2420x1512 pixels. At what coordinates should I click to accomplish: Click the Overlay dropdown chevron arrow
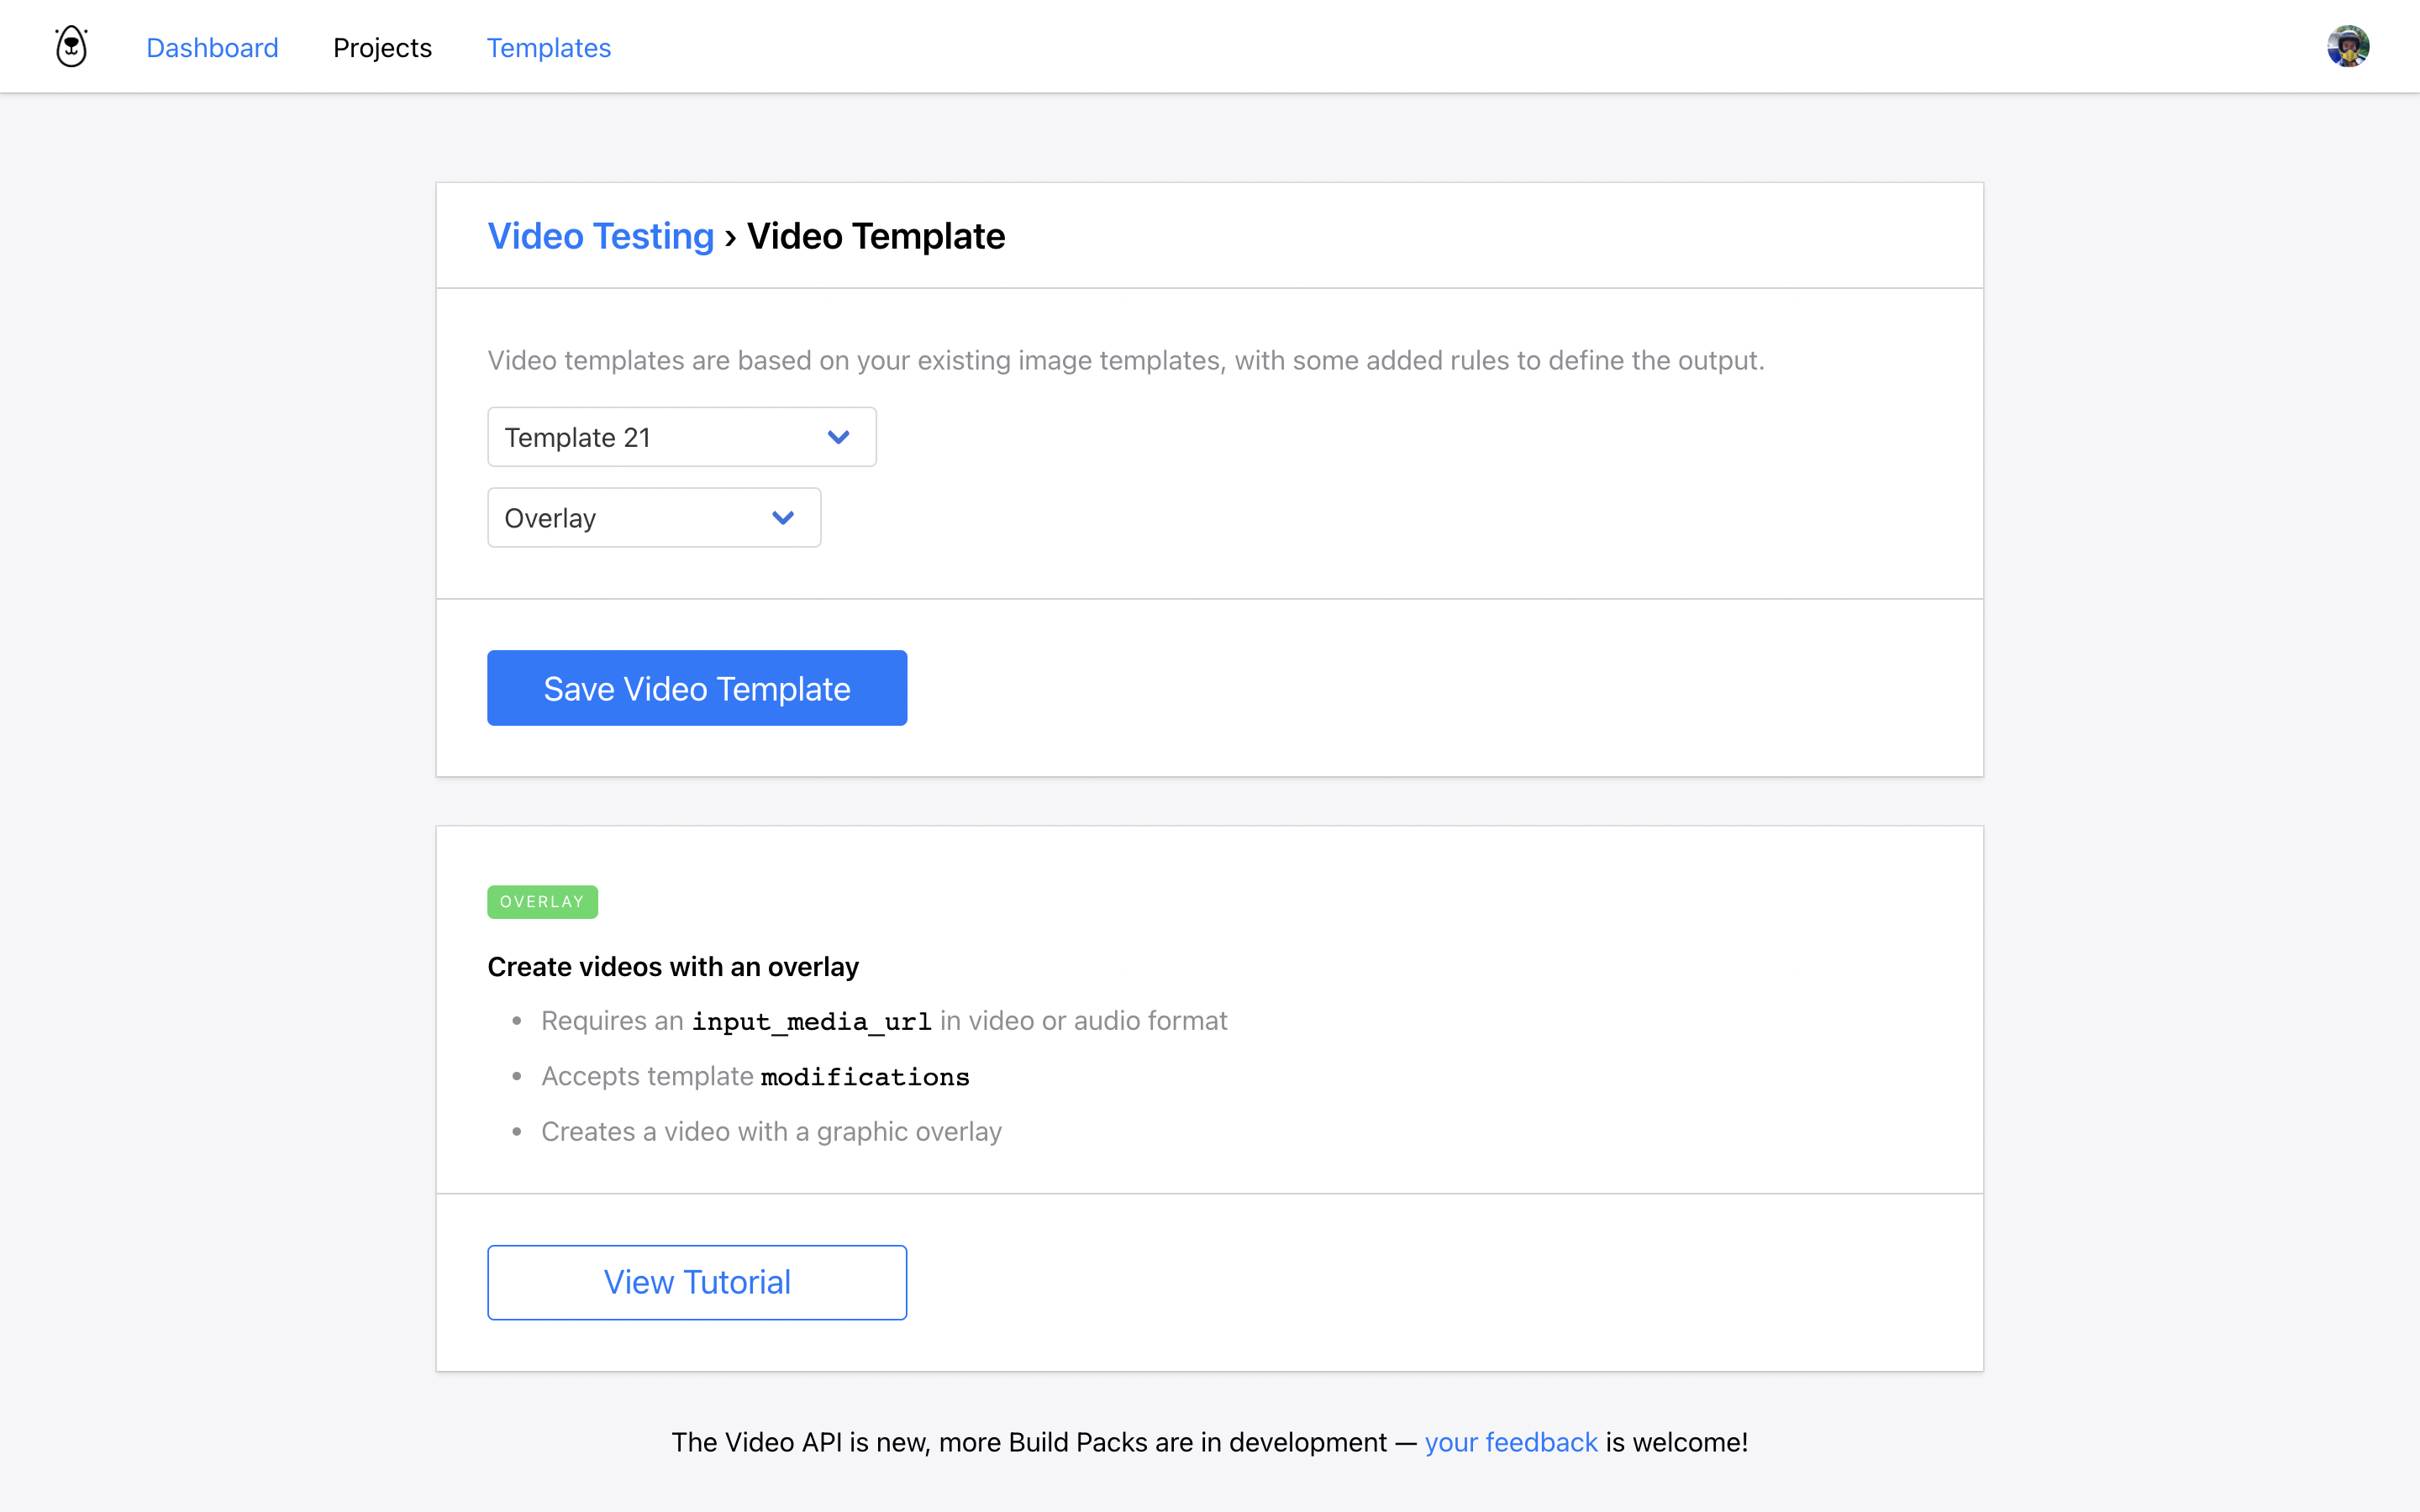click(783, 518)
